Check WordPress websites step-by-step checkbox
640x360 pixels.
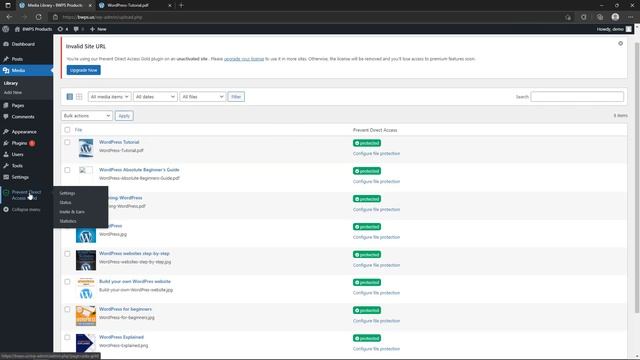click(x=67, y=254)
